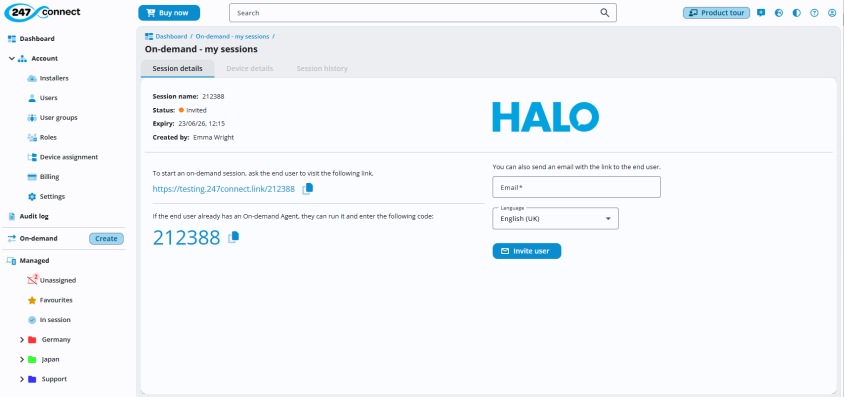Click the Invite user button

tap(527, 251)
